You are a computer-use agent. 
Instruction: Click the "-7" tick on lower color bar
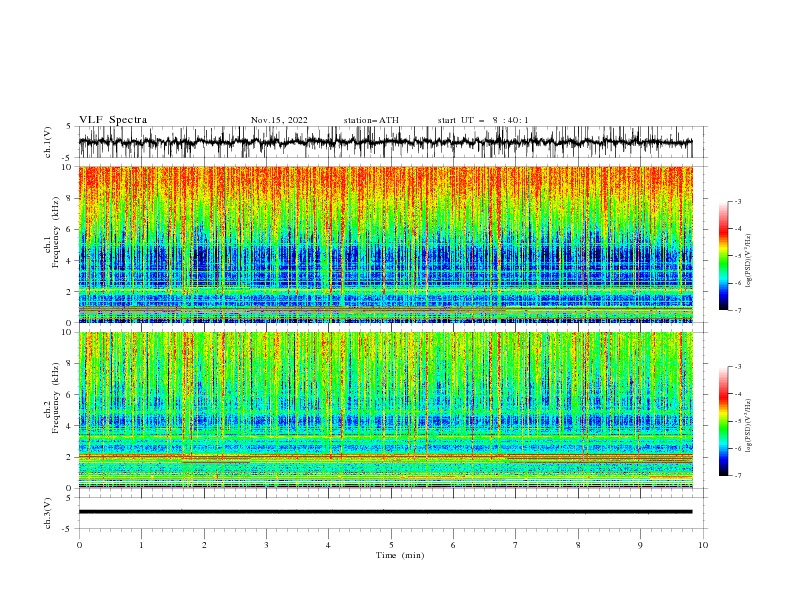click(737, 475)
